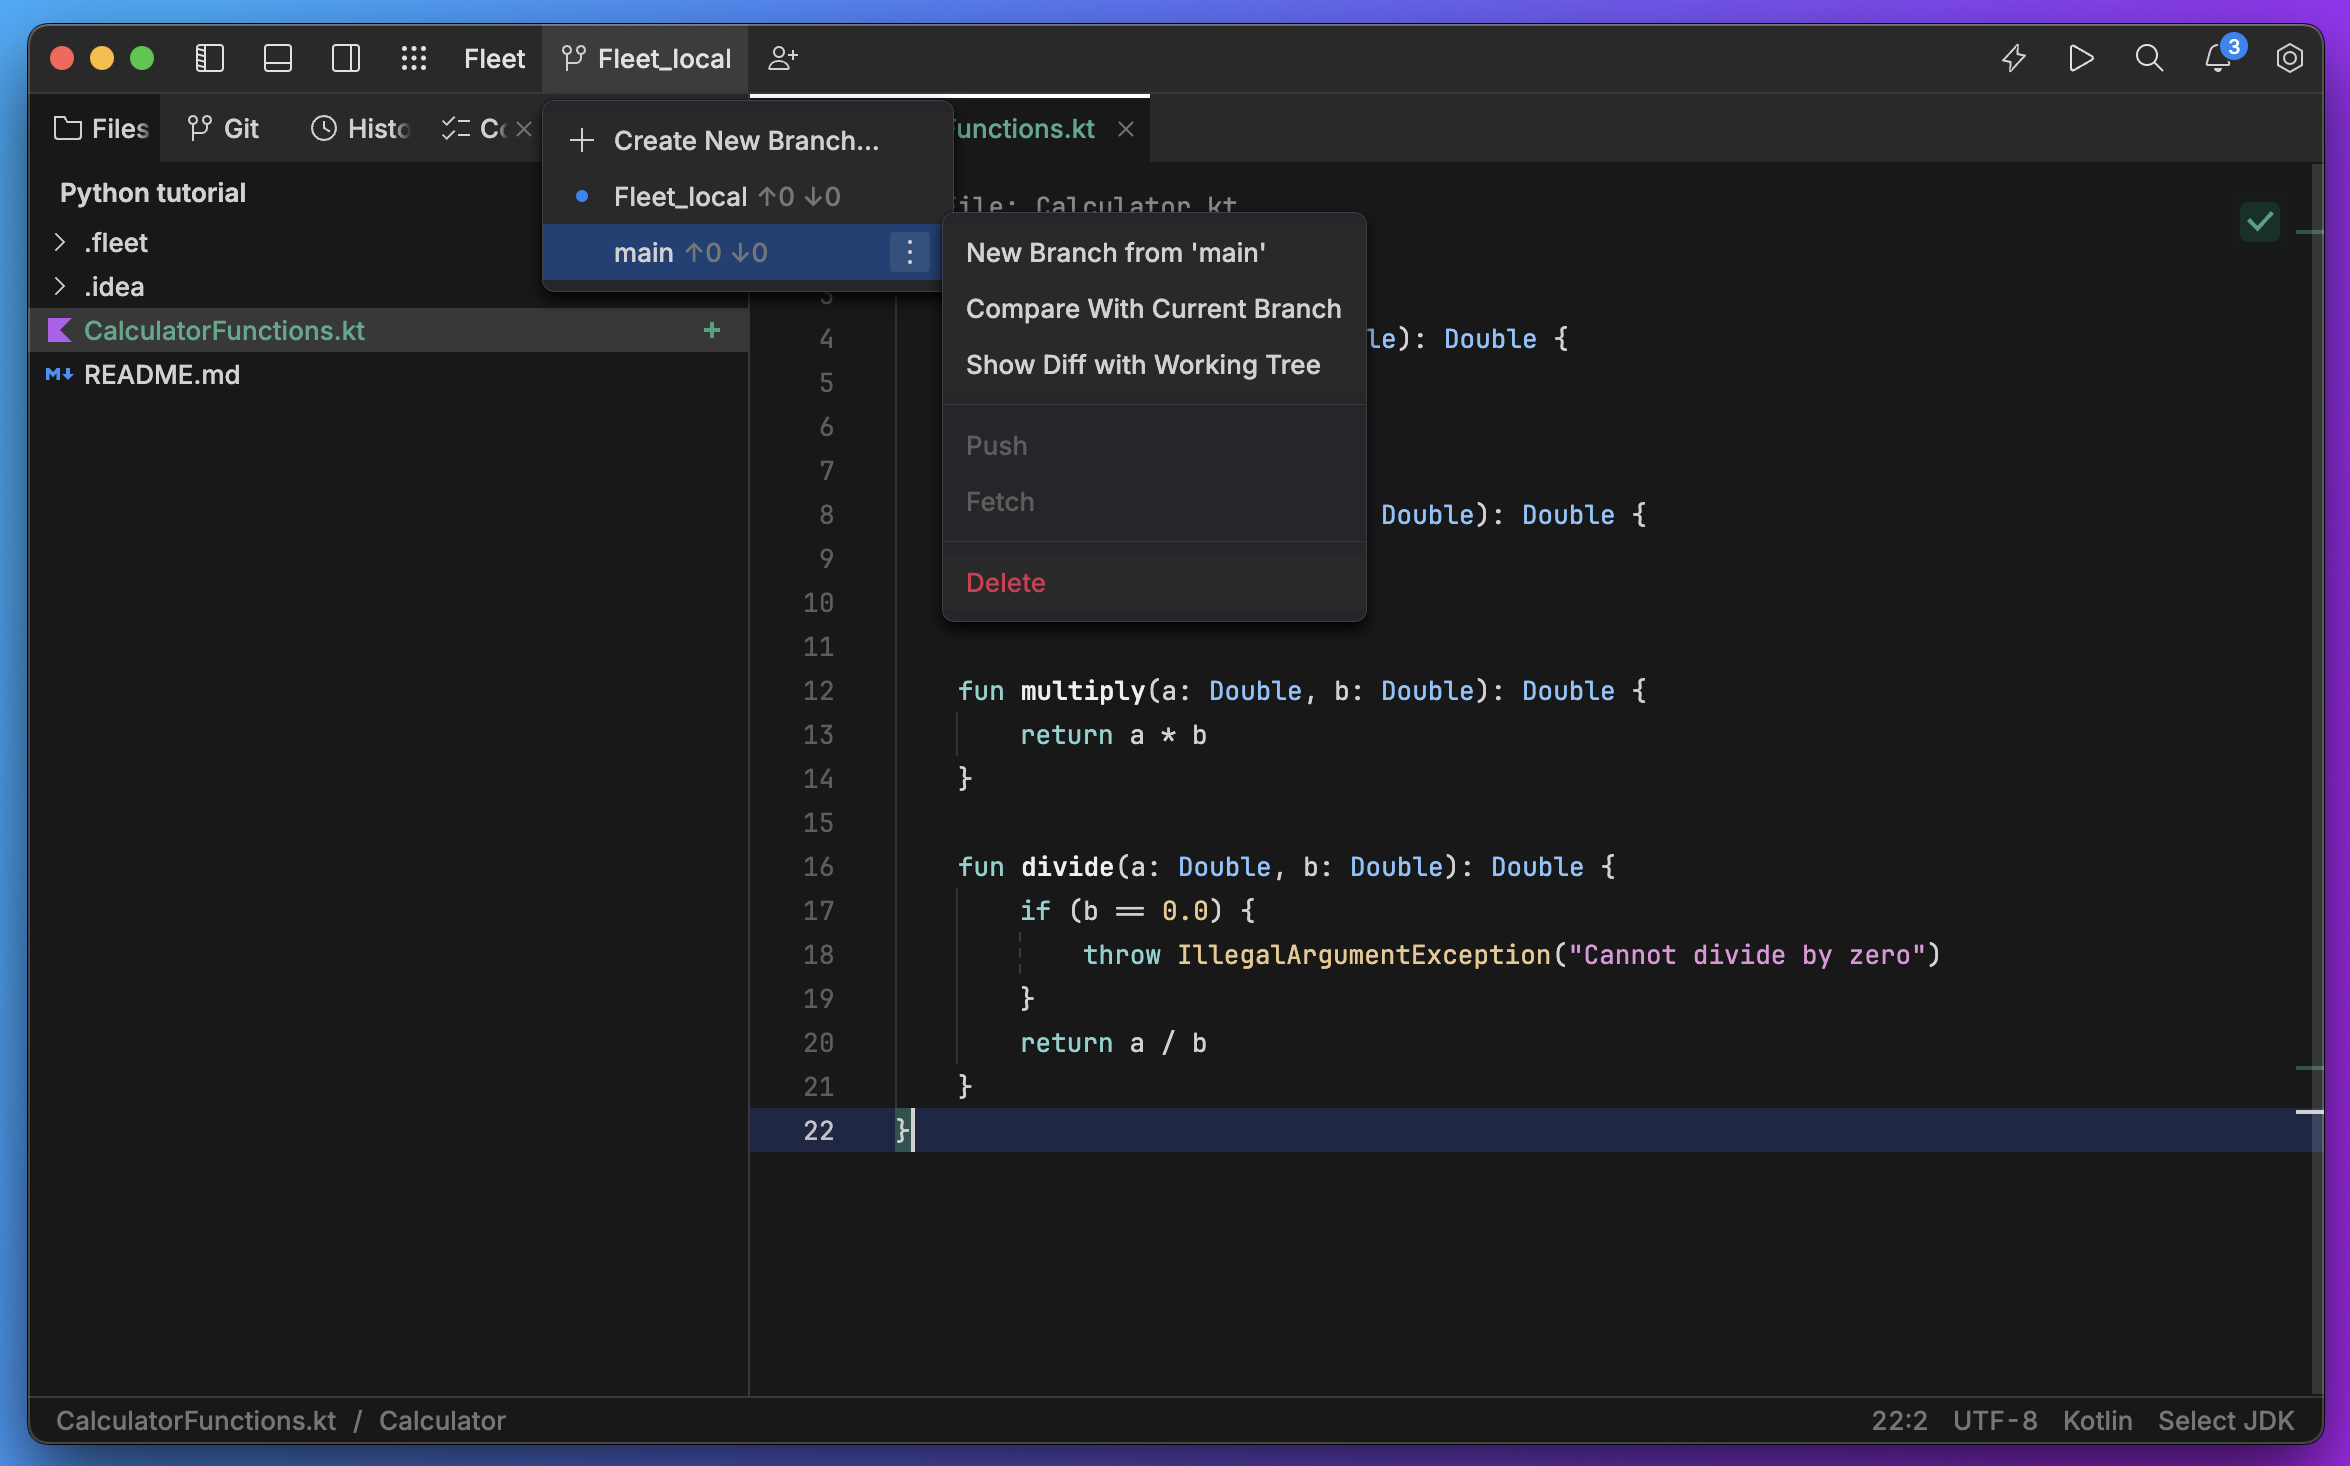Click Calculator in the breadcrumb
The height and width of the screenshot is (1466, 2350).
(442, 1421)
